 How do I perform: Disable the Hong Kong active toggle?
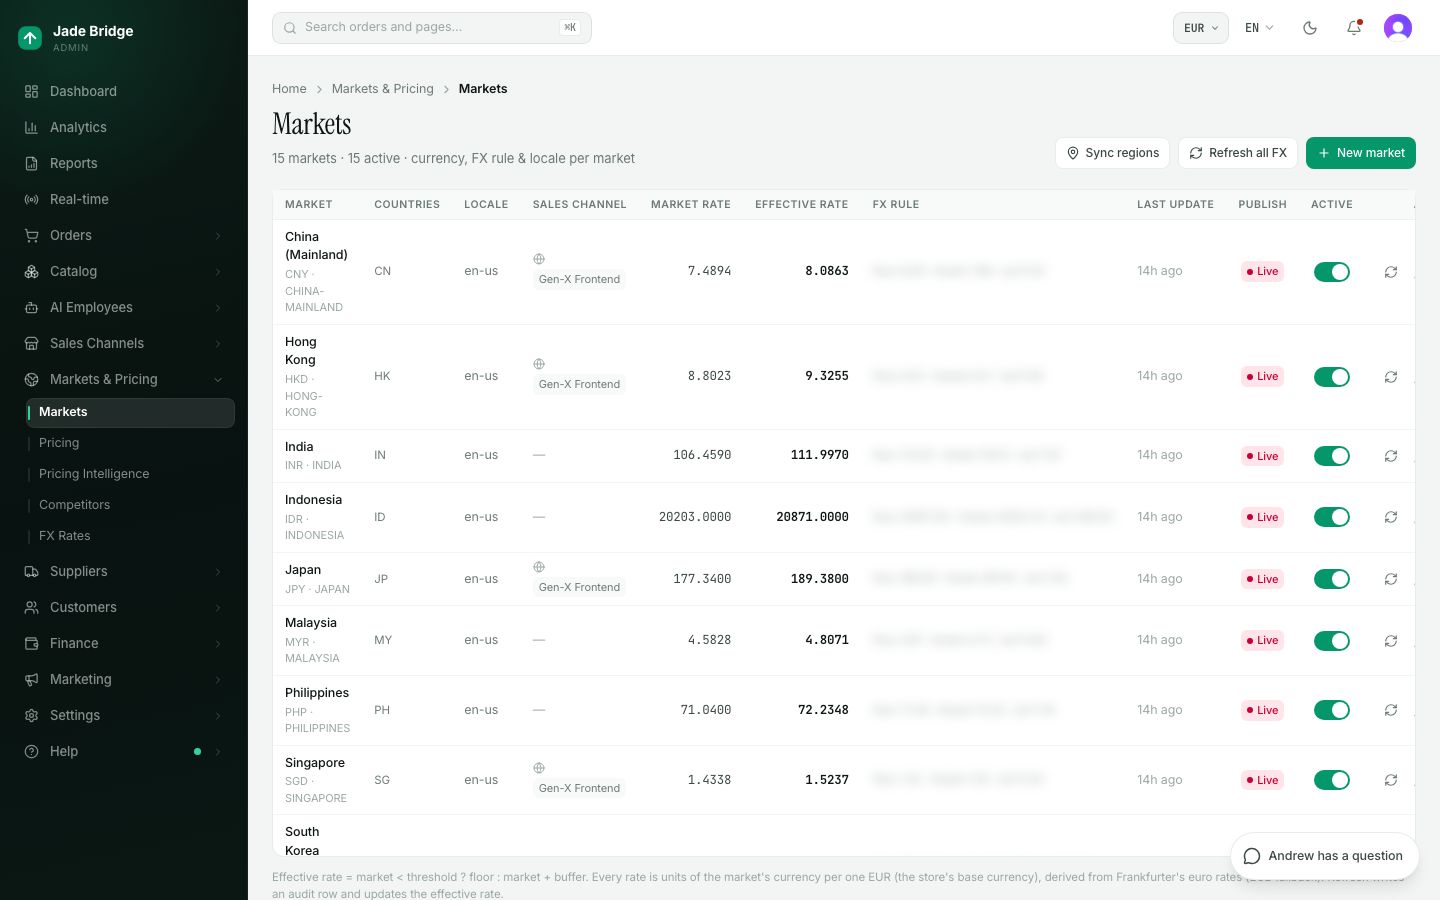(1332, 377)
